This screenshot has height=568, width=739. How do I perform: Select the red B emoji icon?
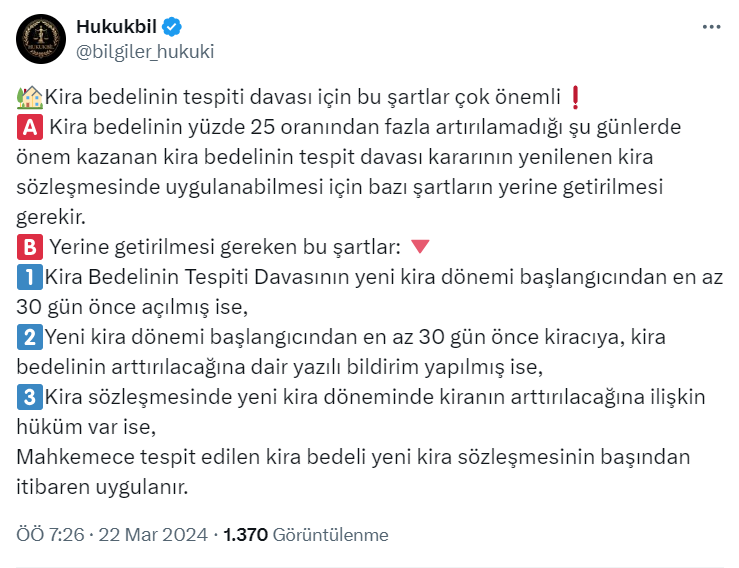coord(29,247)
